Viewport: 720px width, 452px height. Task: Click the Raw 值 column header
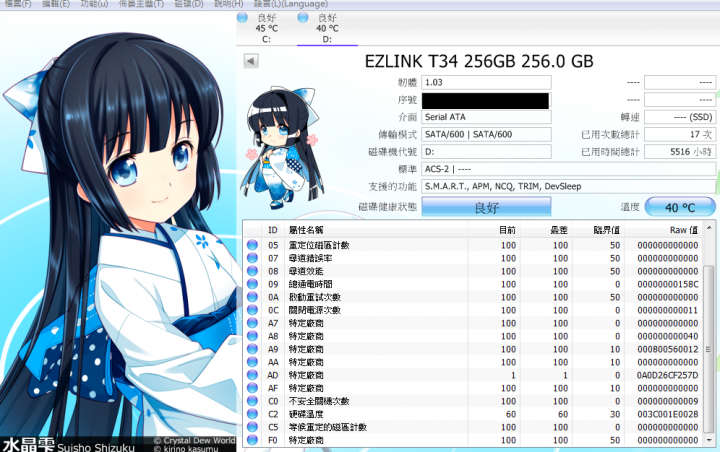tap(664, 230)
